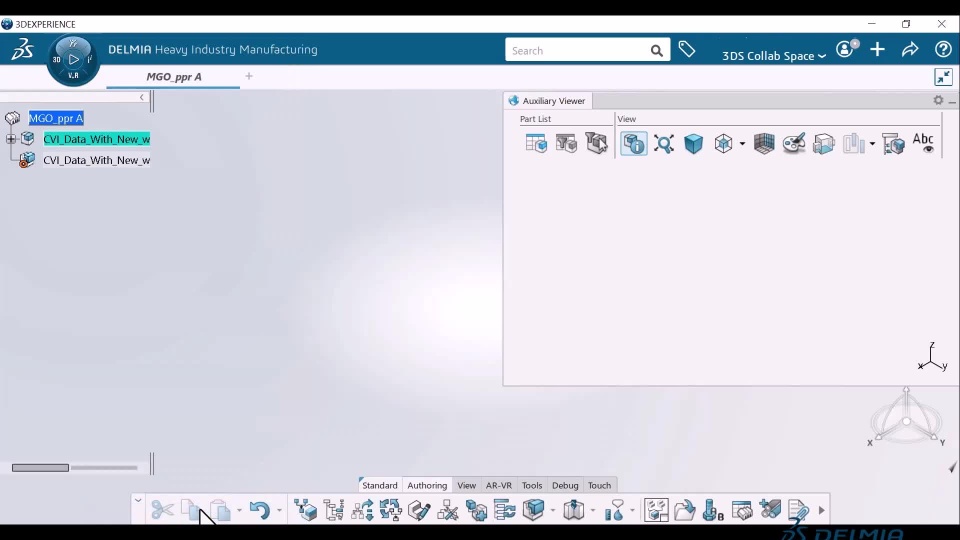This screenshot has width=960, height=540.
Task: Open the AR-VR tab
Action: pyautogui.click(x=499, y=485)
